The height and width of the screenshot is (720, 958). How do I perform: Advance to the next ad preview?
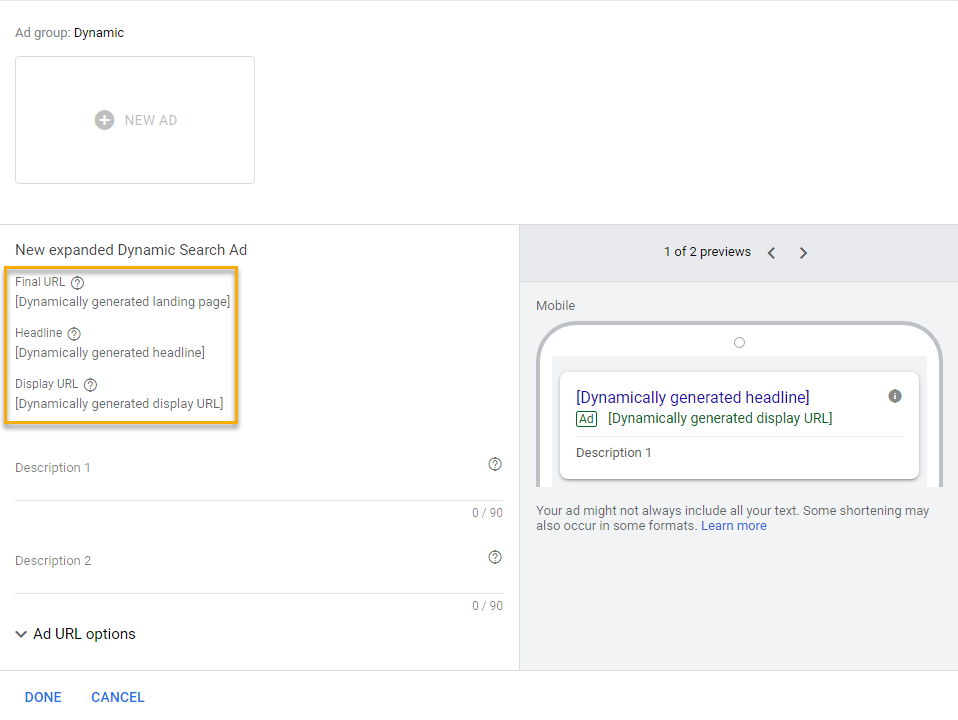(803, 253)
